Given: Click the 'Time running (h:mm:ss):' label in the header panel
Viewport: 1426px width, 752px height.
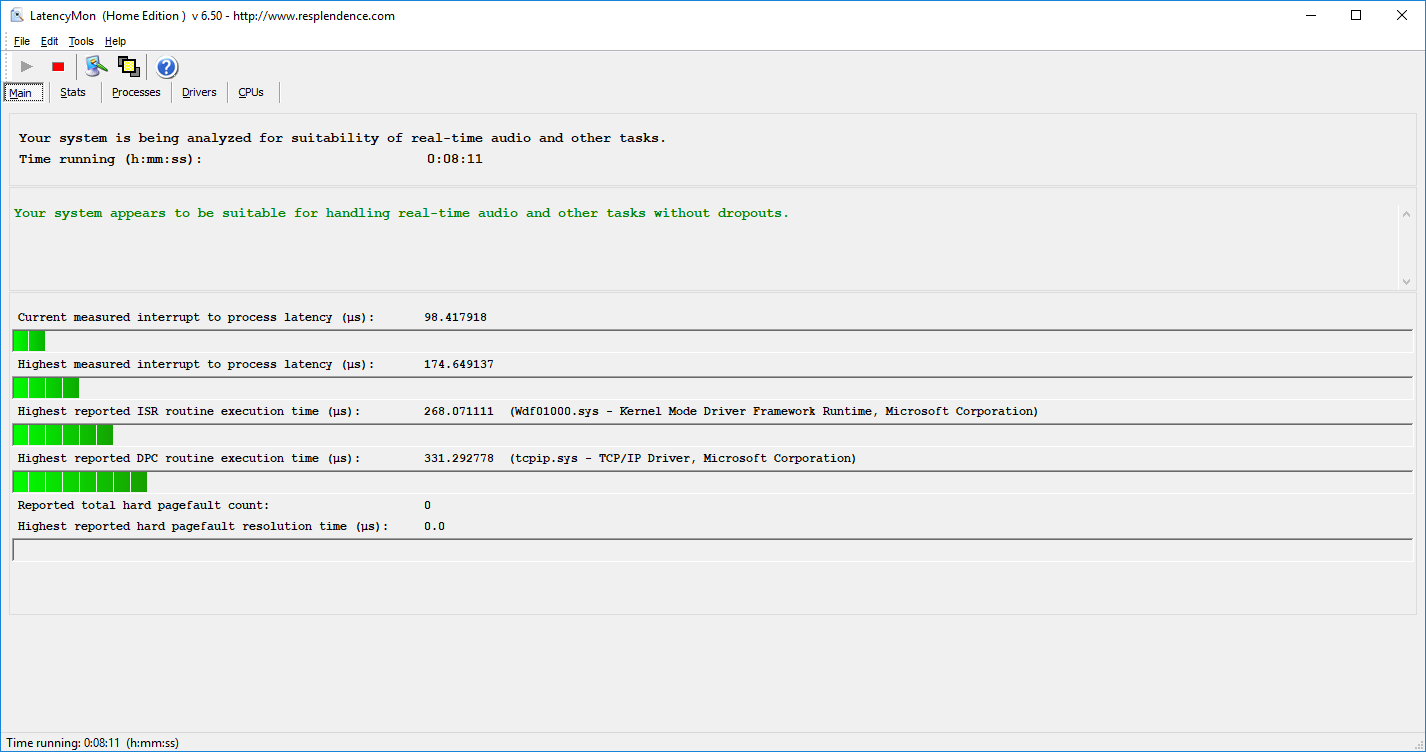Looking at the screenshot, I should click(x=110, y=159).
